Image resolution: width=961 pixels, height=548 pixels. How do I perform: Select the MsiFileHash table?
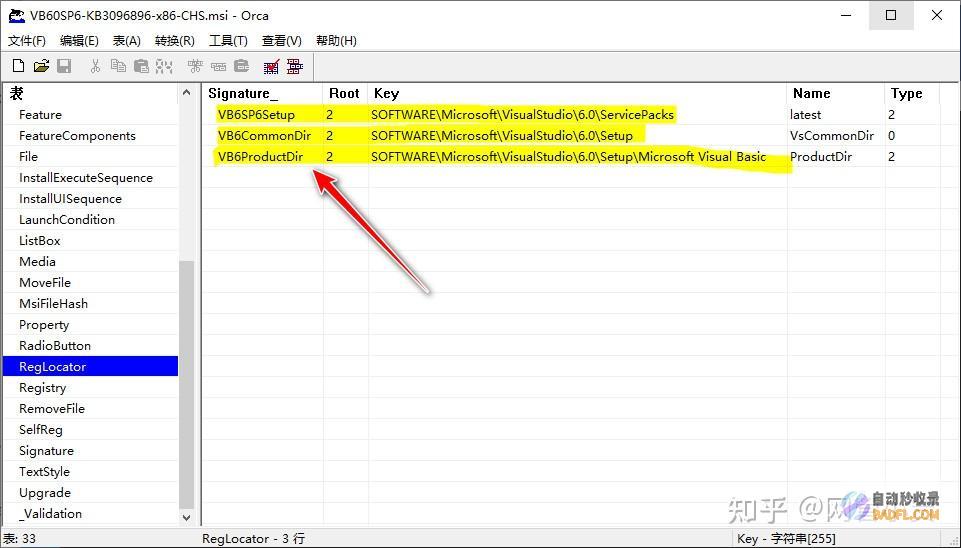point(53,303)
